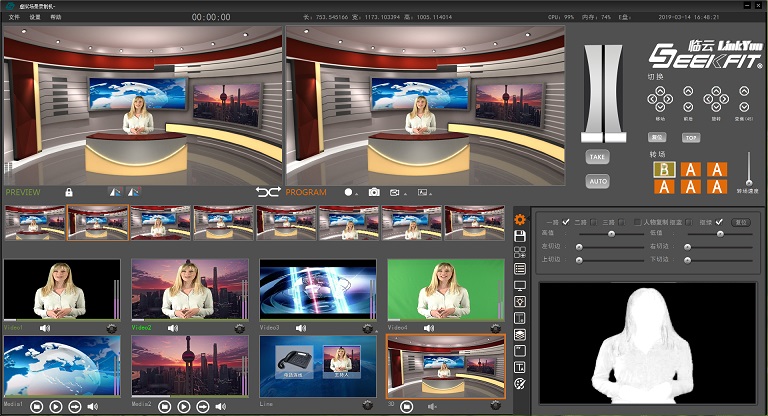Expand the record button dropdown arrow
Screen dimensions: 768x416
pos(356,192)
